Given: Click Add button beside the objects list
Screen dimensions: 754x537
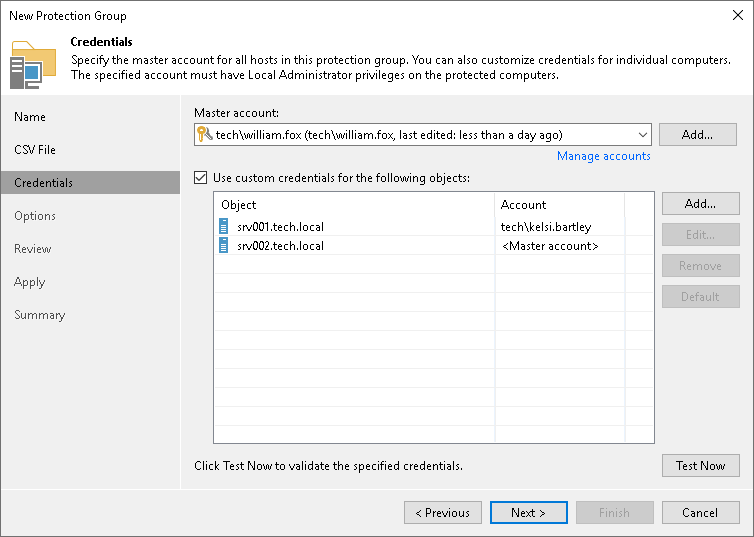Looking at the screenshot, I should [x=700, y=204].
